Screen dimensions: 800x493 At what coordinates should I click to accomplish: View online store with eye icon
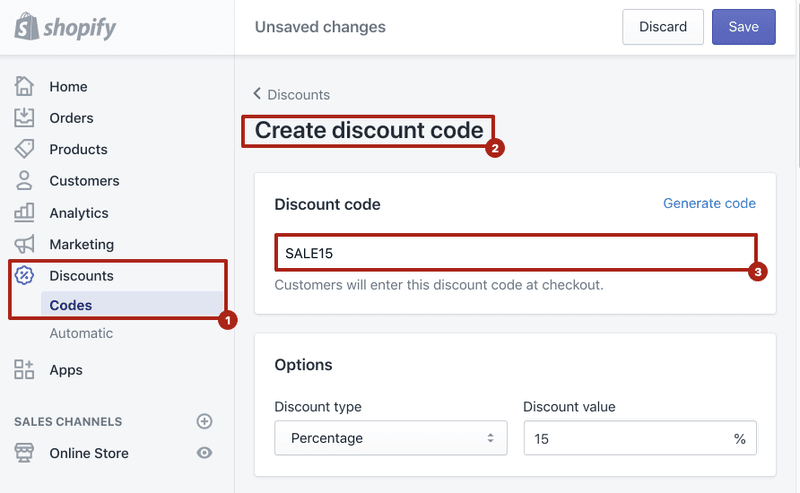pos(205,453)
